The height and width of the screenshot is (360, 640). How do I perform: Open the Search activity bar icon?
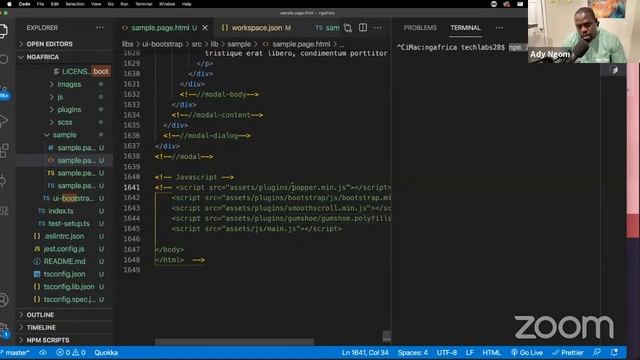pyautogui.click(x=3, y=59)
